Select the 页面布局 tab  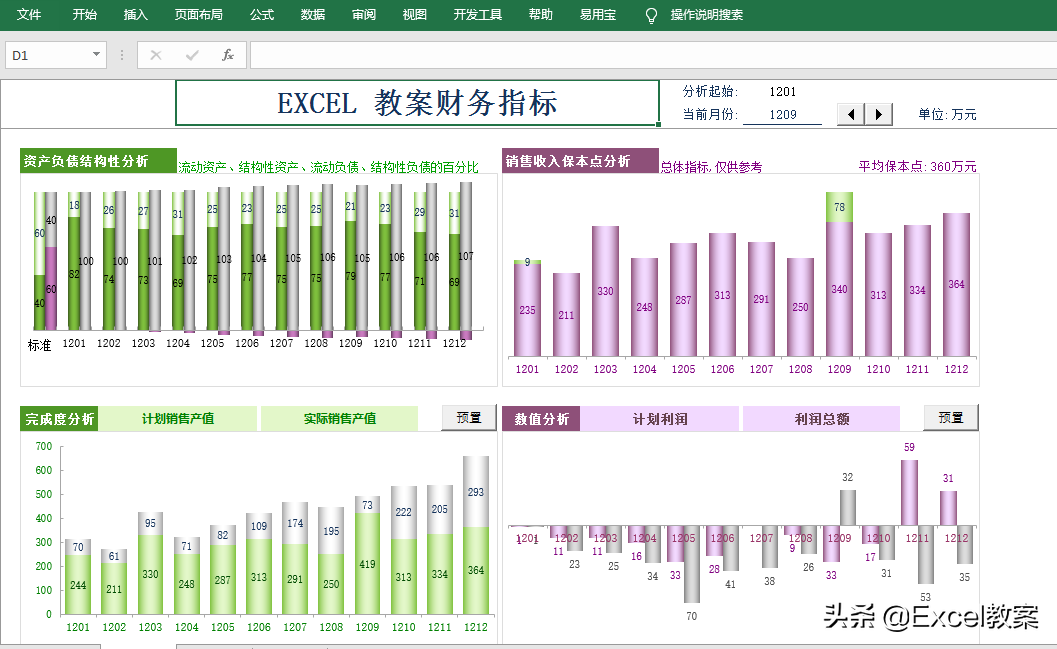pos(199,14)
